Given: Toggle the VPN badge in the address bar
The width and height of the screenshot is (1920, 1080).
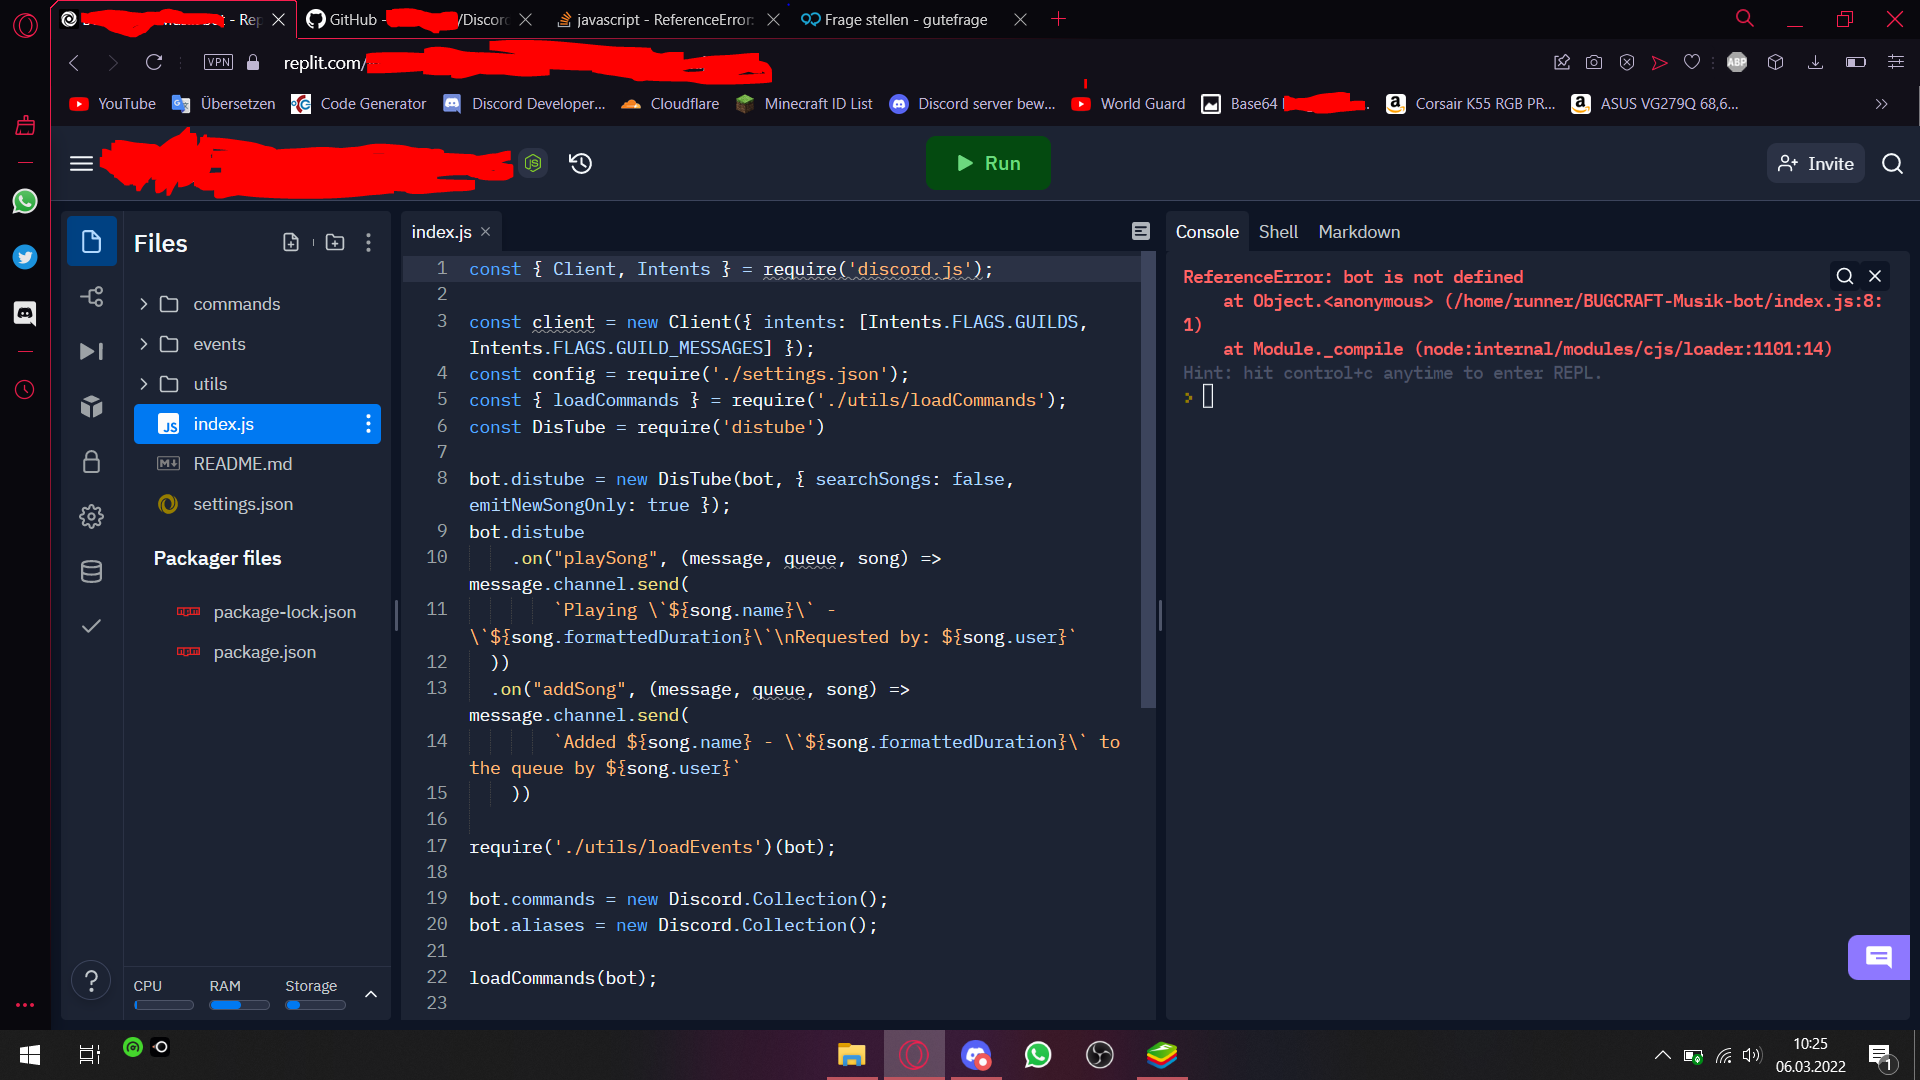Looking at the screenshot, I should tap(218, 62).
